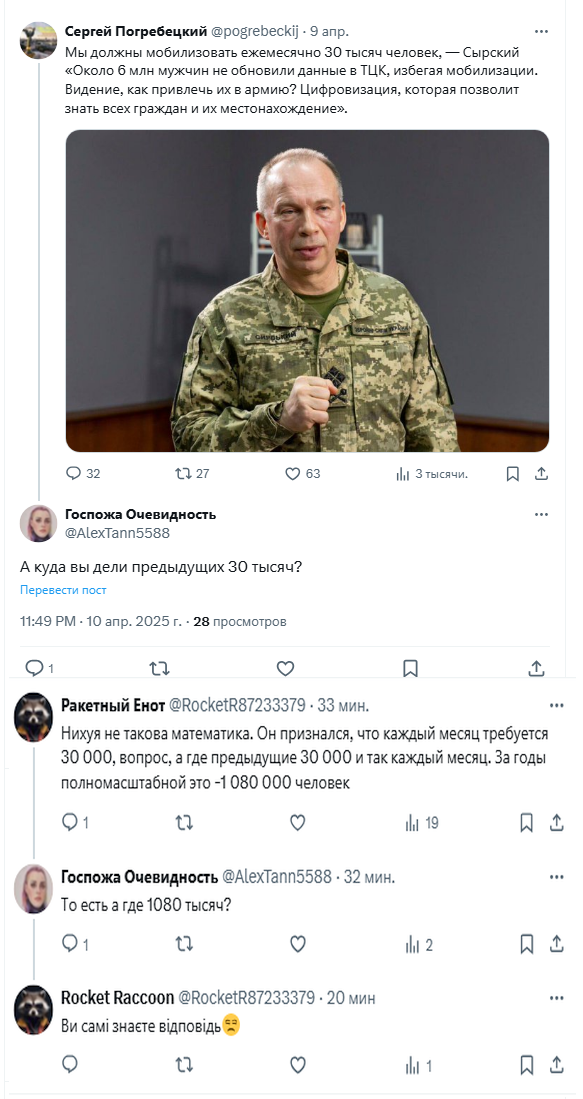Open Госпожа Очевидность display name on main post
This screenshot has width=583, height=1099.
pos(140,514)
